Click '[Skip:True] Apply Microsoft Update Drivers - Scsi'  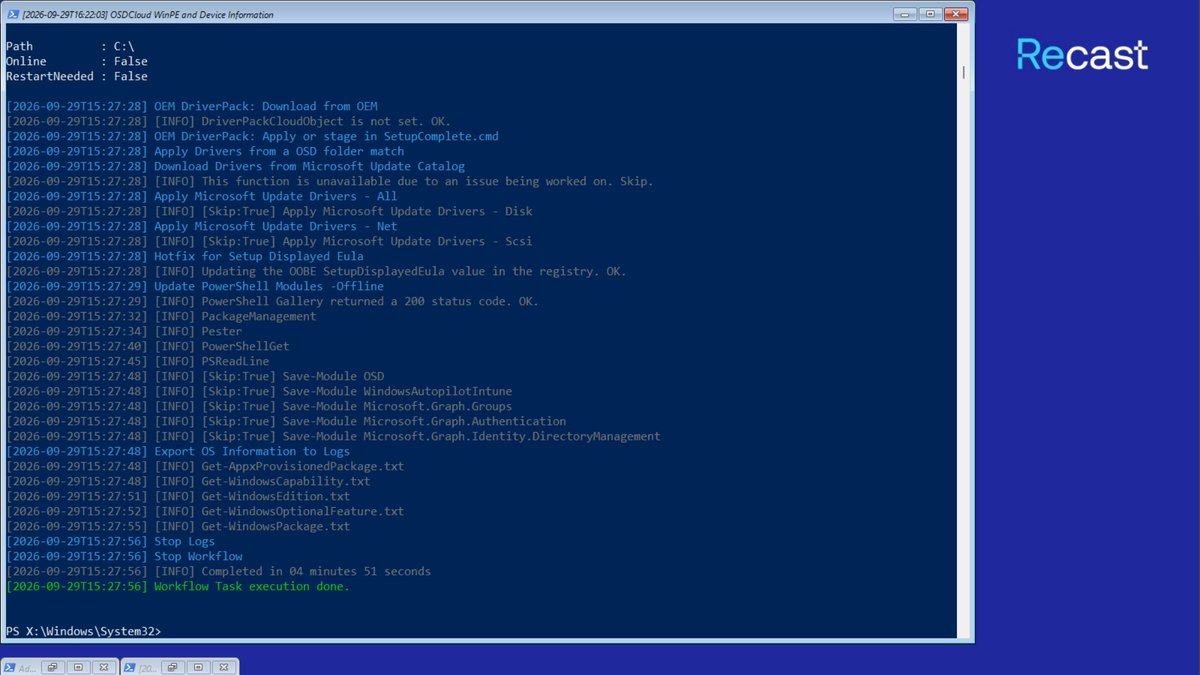click(367, 241)
